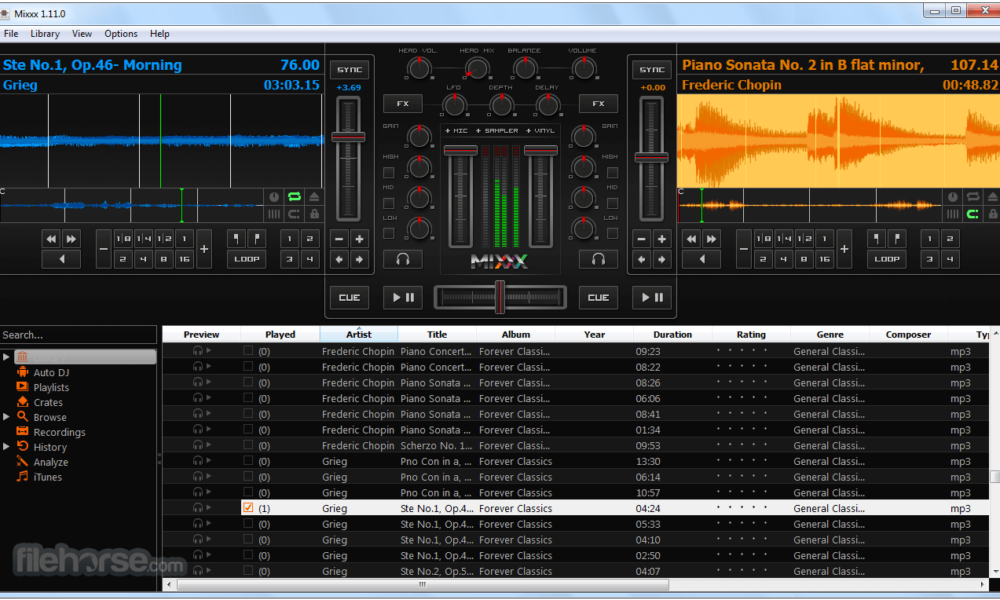
Task: Expand the SAMPLER section
Action: pyautogui.click(x=496, y=131)
